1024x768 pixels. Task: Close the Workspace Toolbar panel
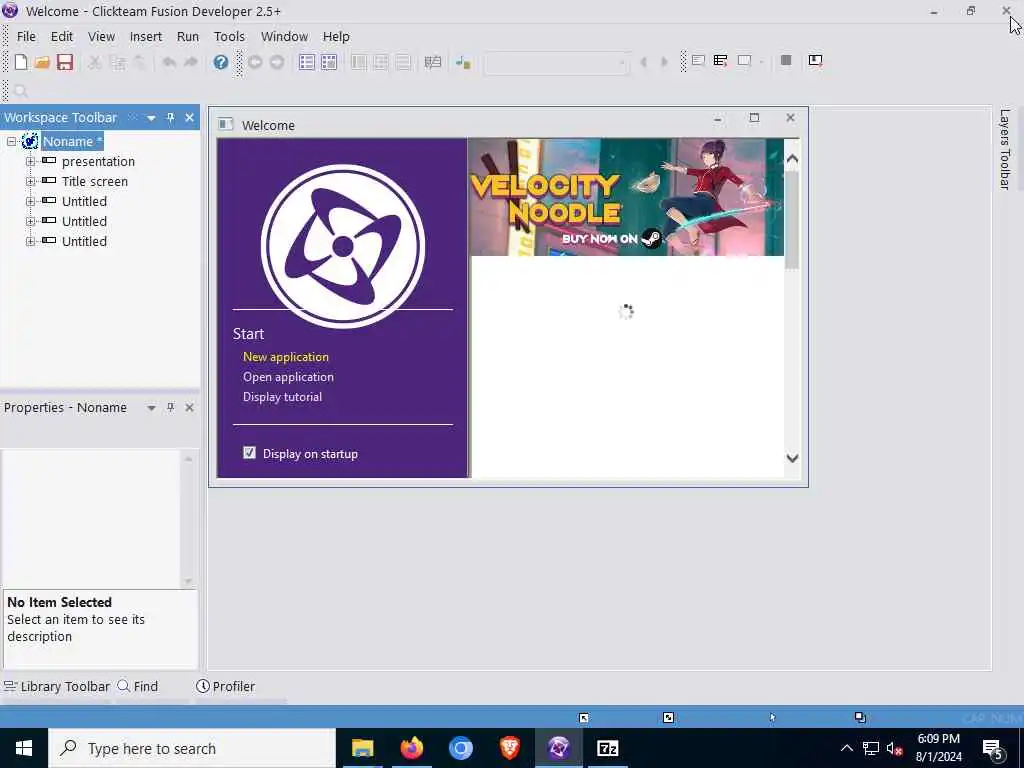tap(189, 118)
